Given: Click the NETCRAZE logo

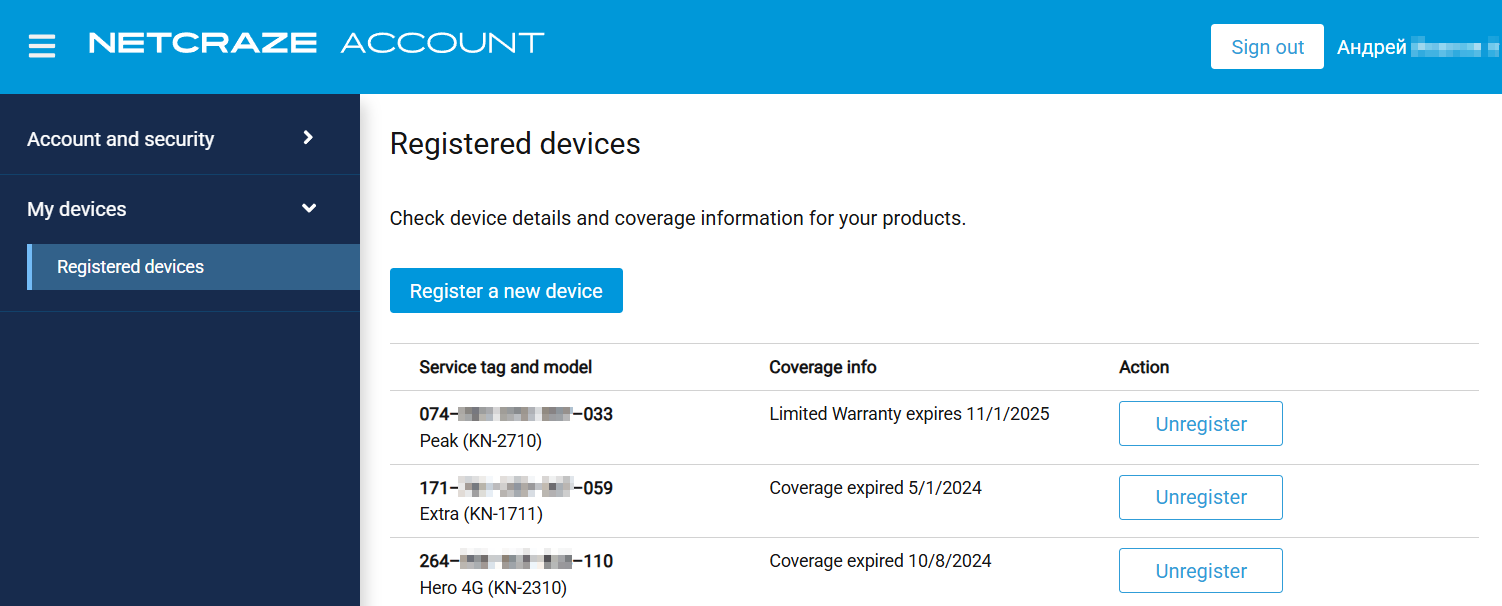Looking at the screenshot, I should coord(203,43).
